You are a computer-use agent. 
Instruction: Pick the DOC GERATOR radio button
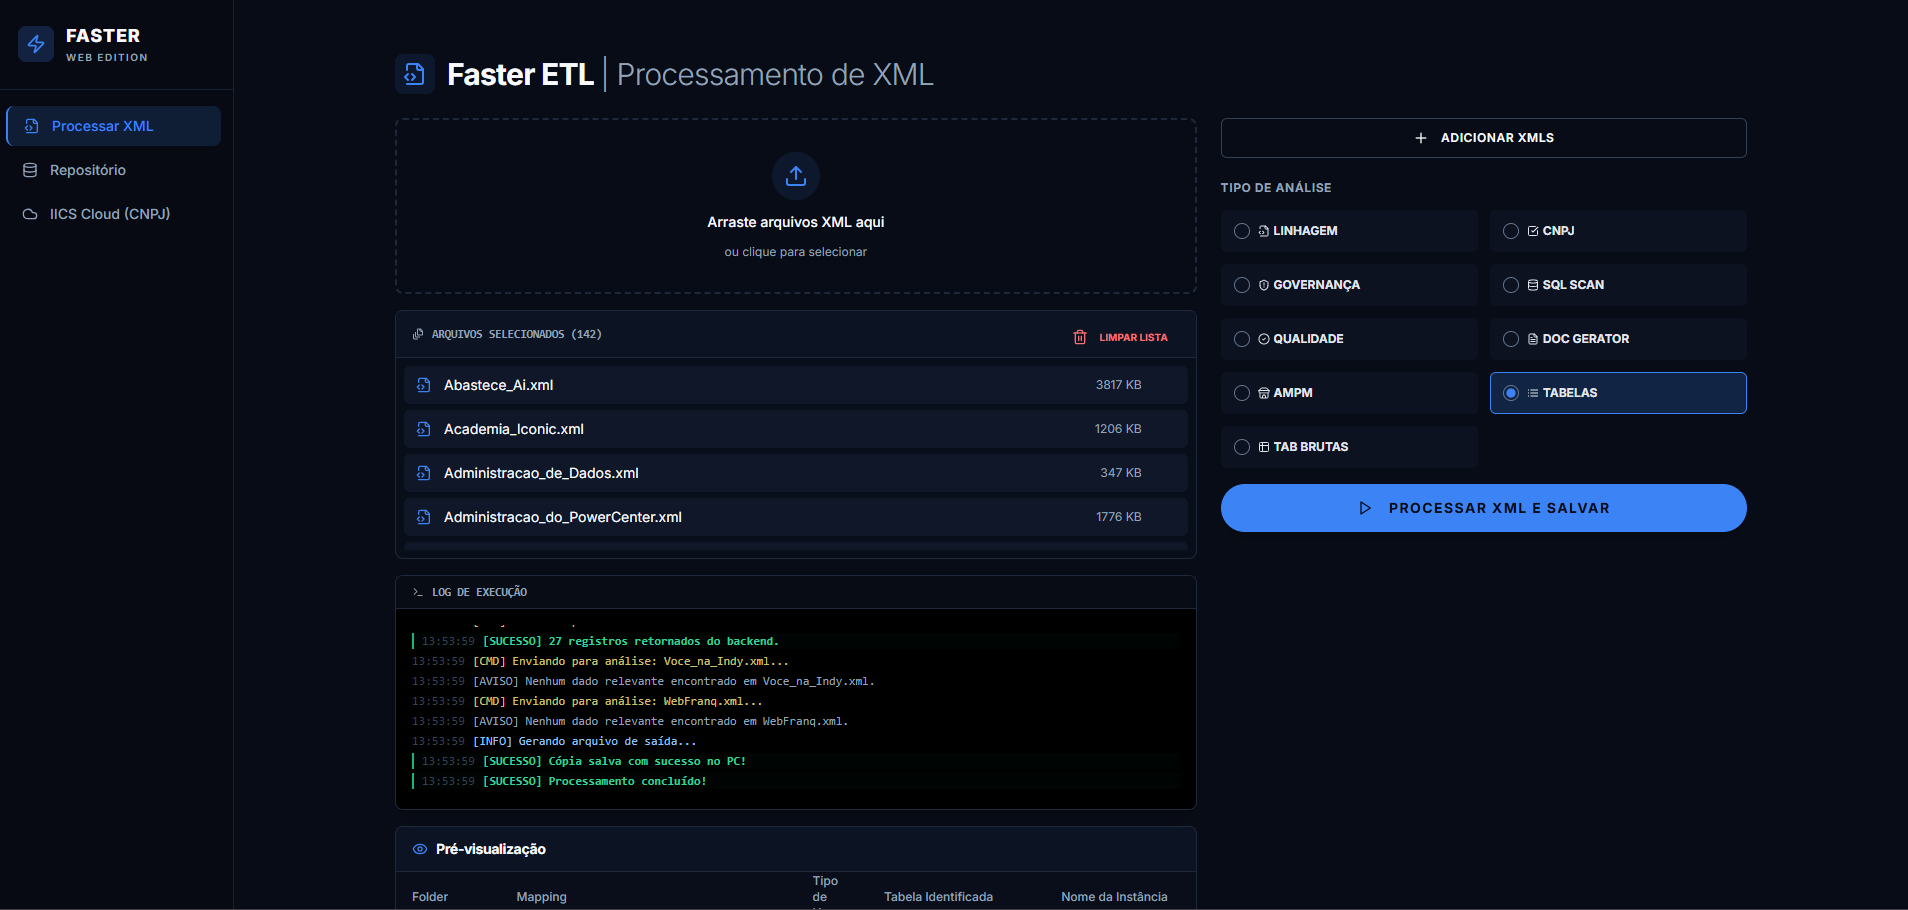[1511, 339]
